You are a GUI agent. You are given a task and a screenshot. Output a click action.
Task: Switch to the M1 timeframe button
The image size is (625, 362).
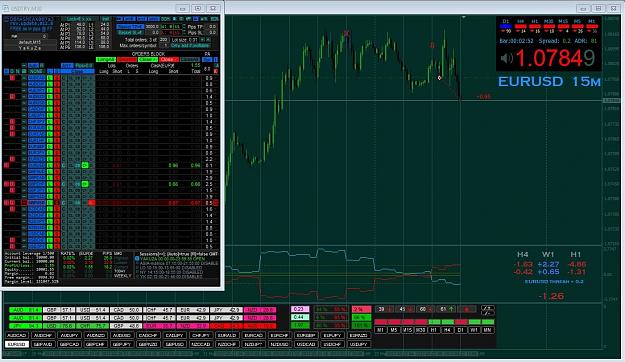pos(381,330)
